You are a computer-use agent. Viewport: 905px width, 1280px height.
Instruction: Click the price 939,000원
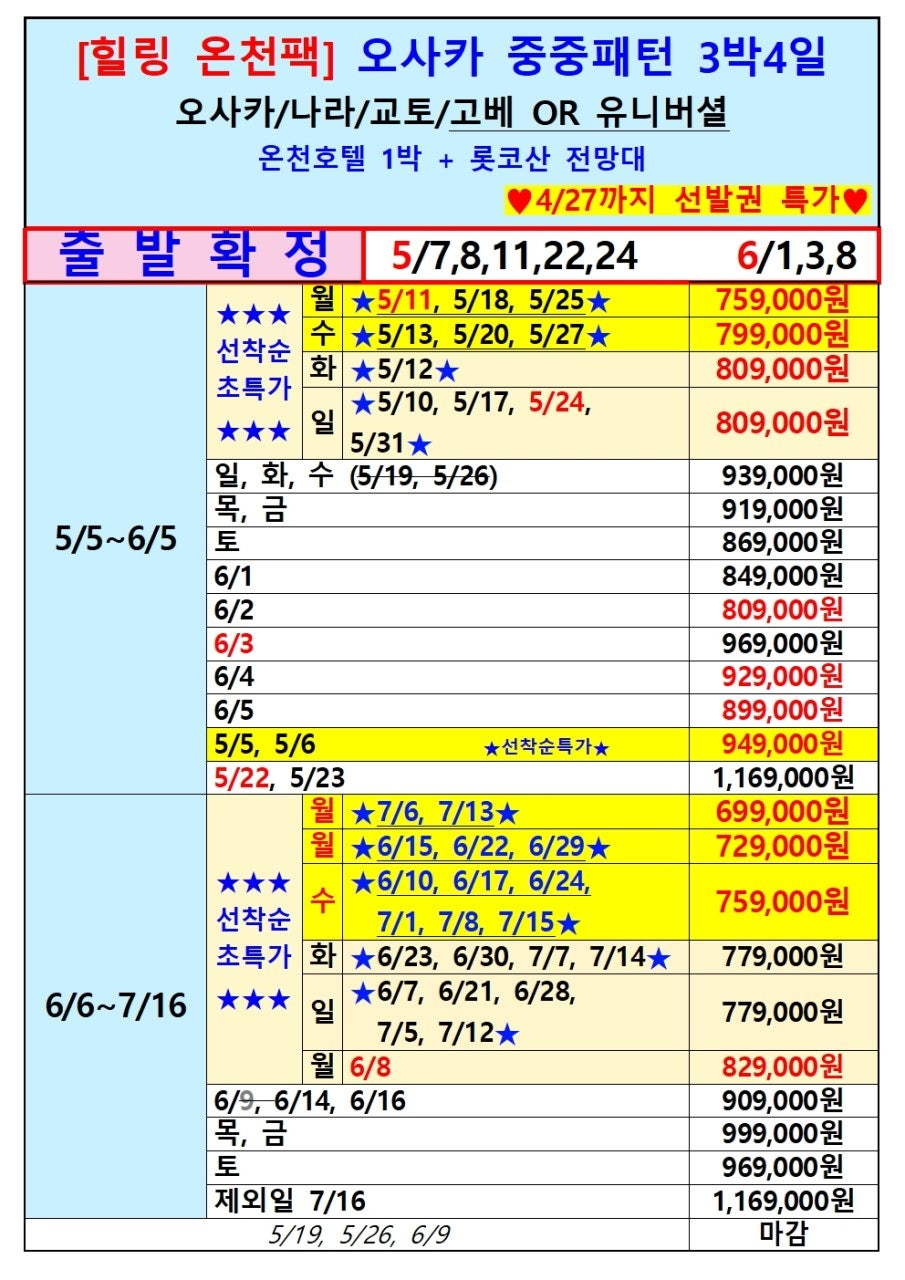(783, 477)
